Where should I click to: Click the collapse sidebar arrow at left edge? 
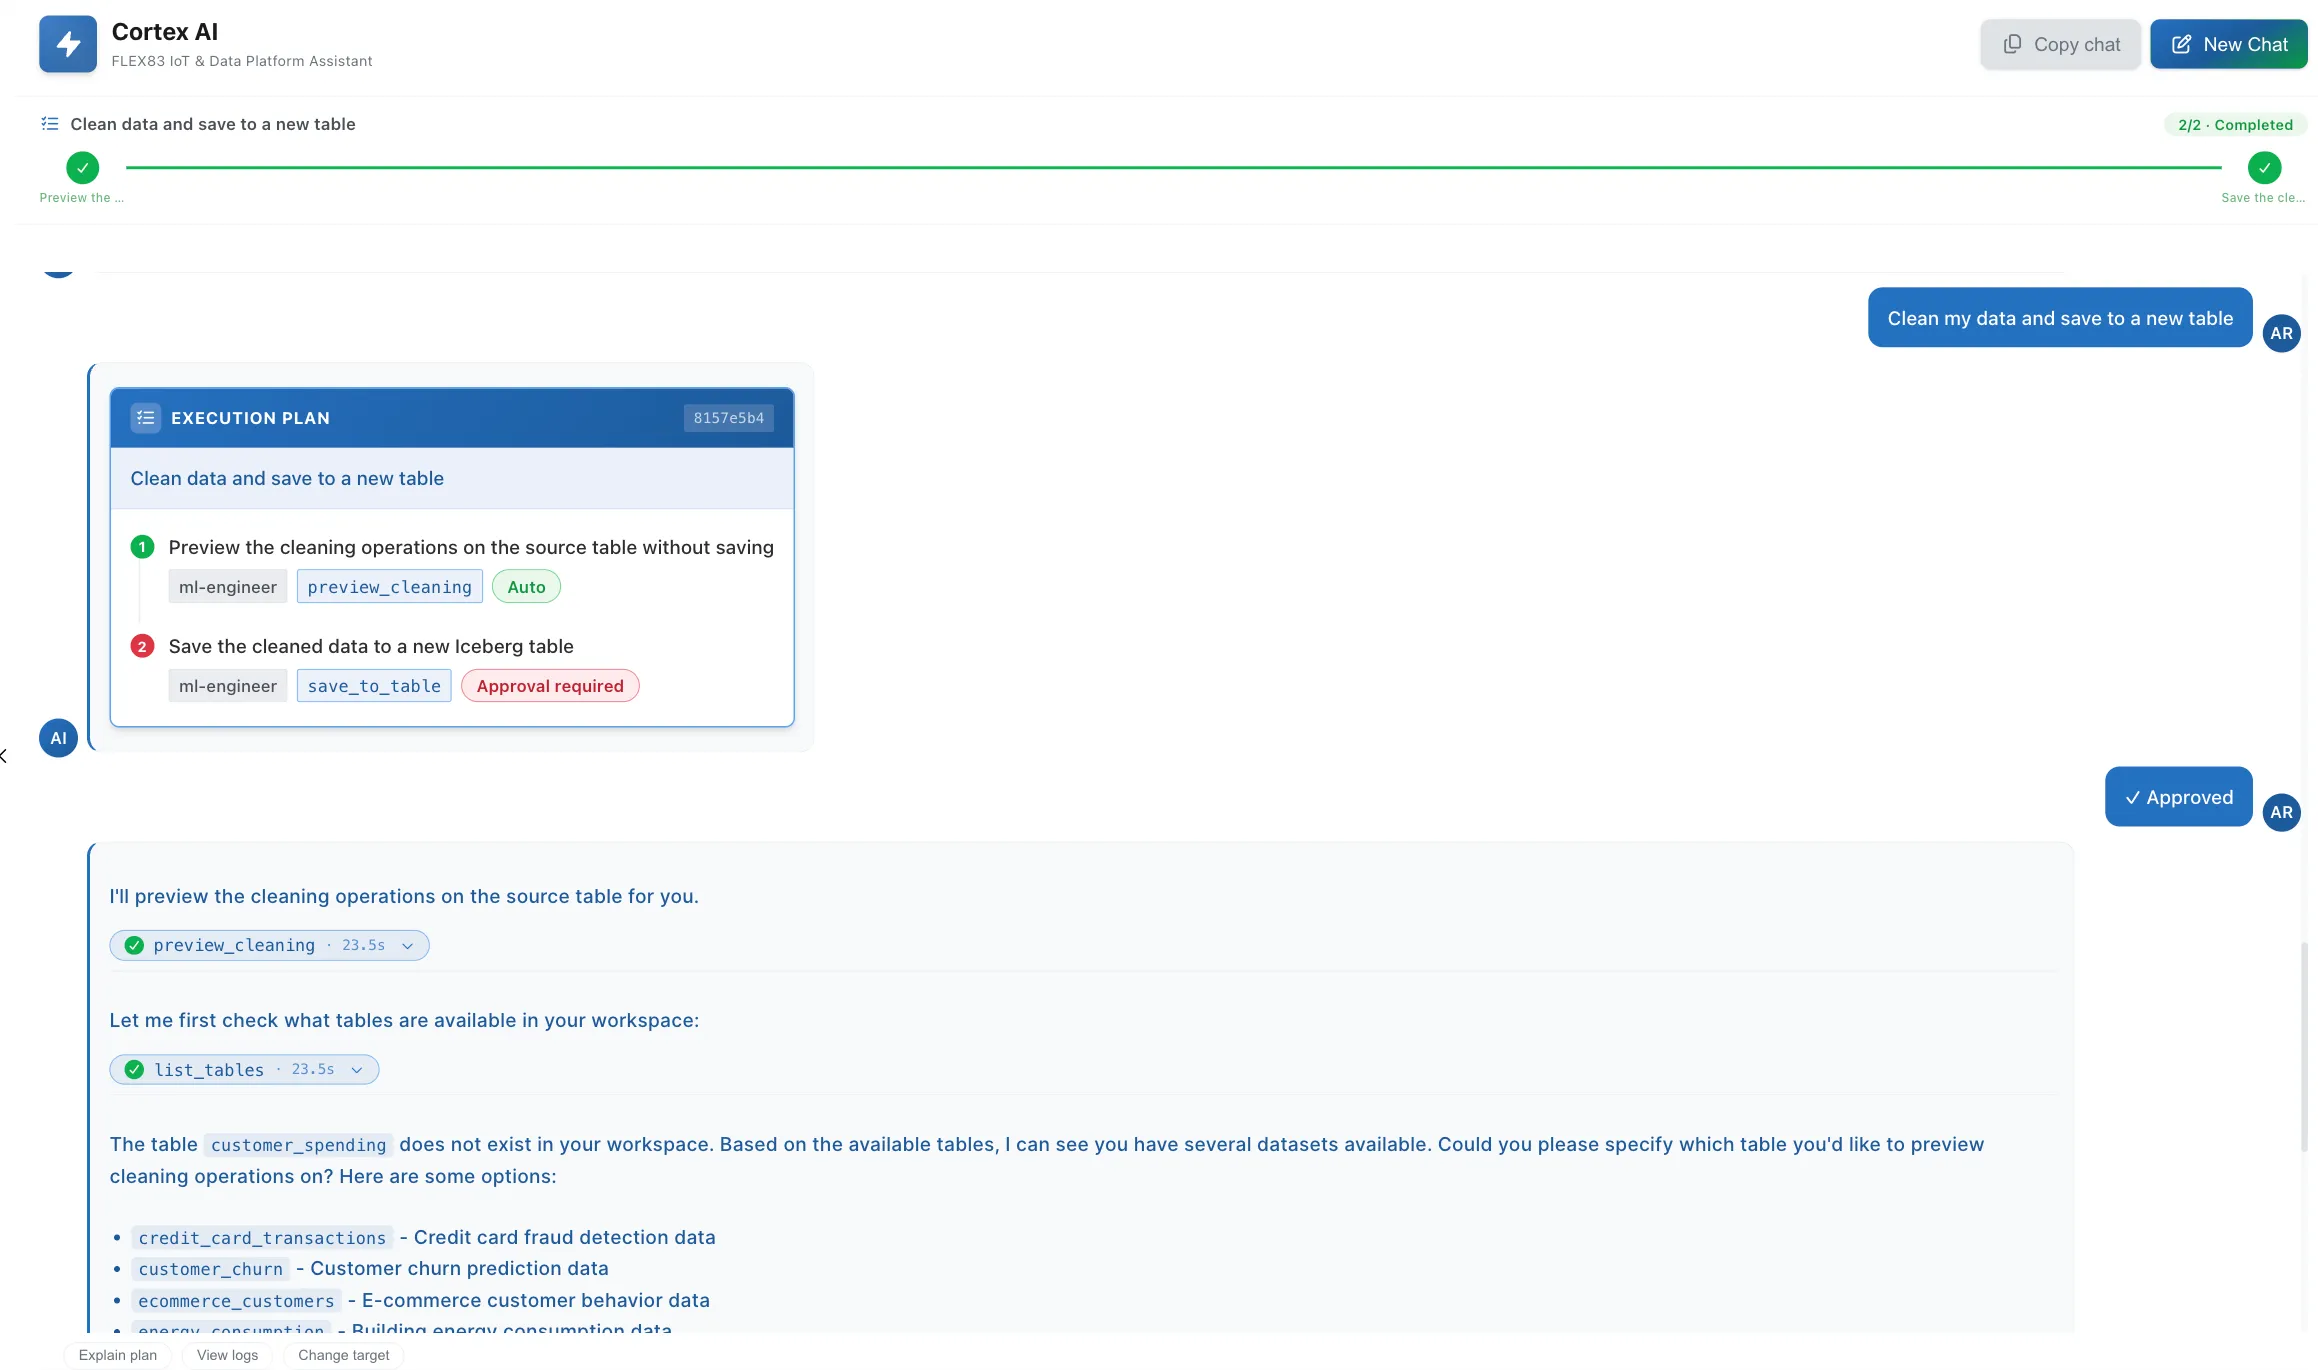point(4,755)
